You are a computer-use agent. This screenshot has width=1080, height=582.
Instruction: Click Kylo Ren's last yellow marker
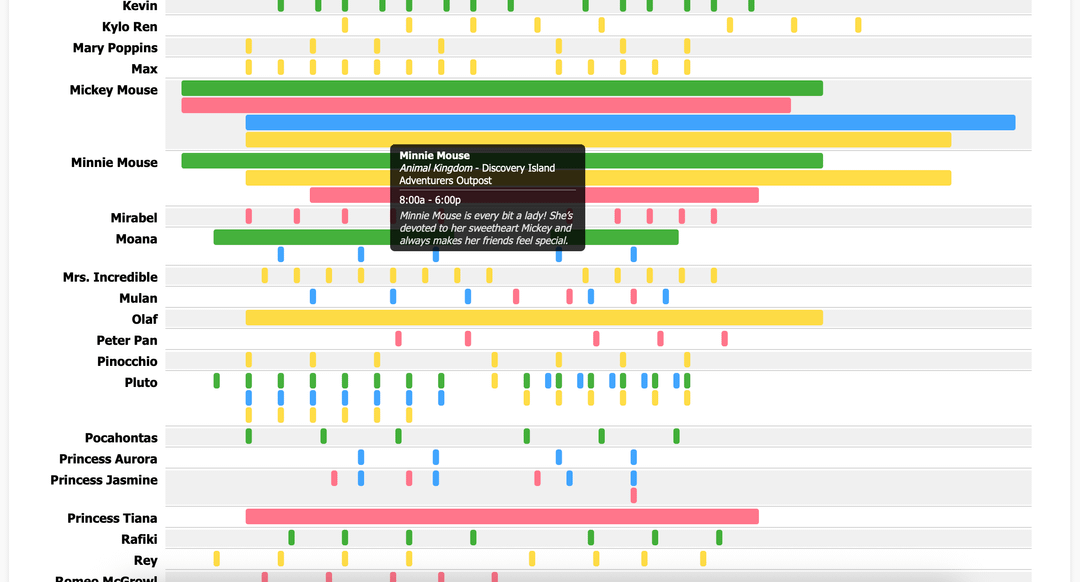(858, 25)
